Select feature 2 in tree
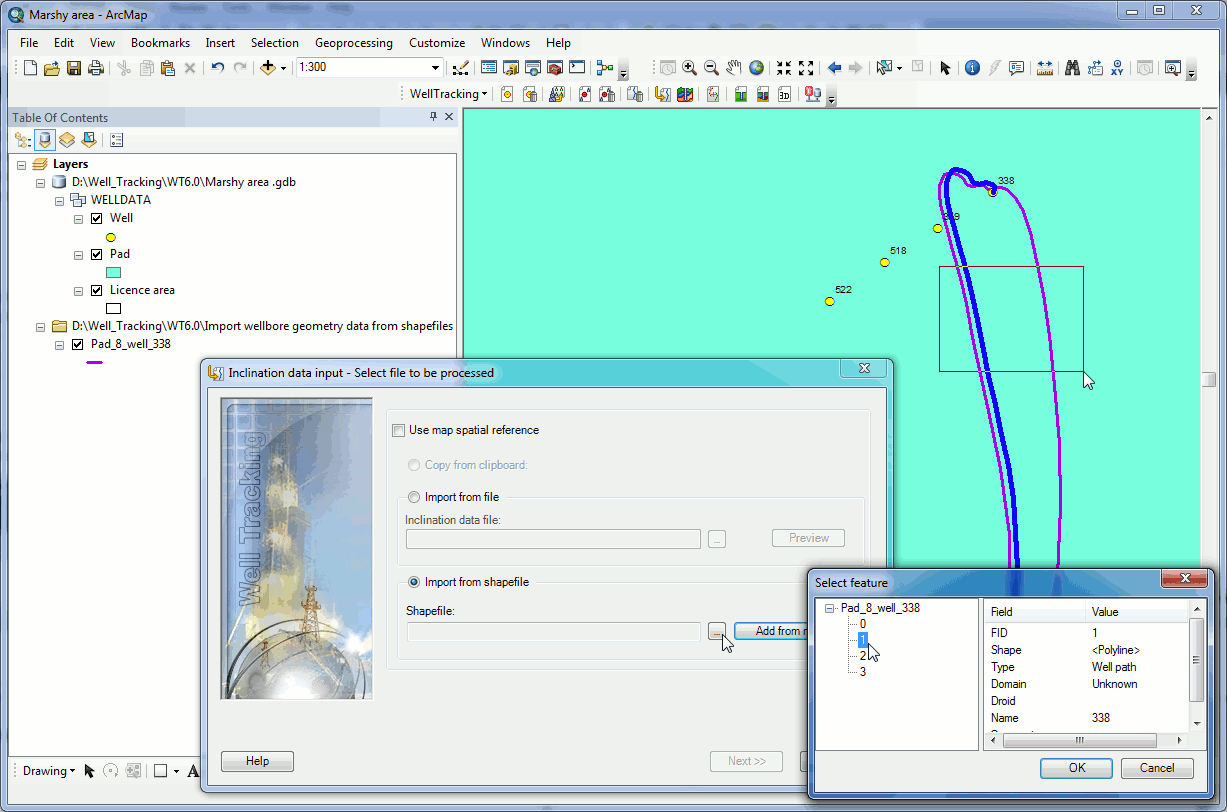The height and width of the screenshot is (812, 1227). coord(863,656)
